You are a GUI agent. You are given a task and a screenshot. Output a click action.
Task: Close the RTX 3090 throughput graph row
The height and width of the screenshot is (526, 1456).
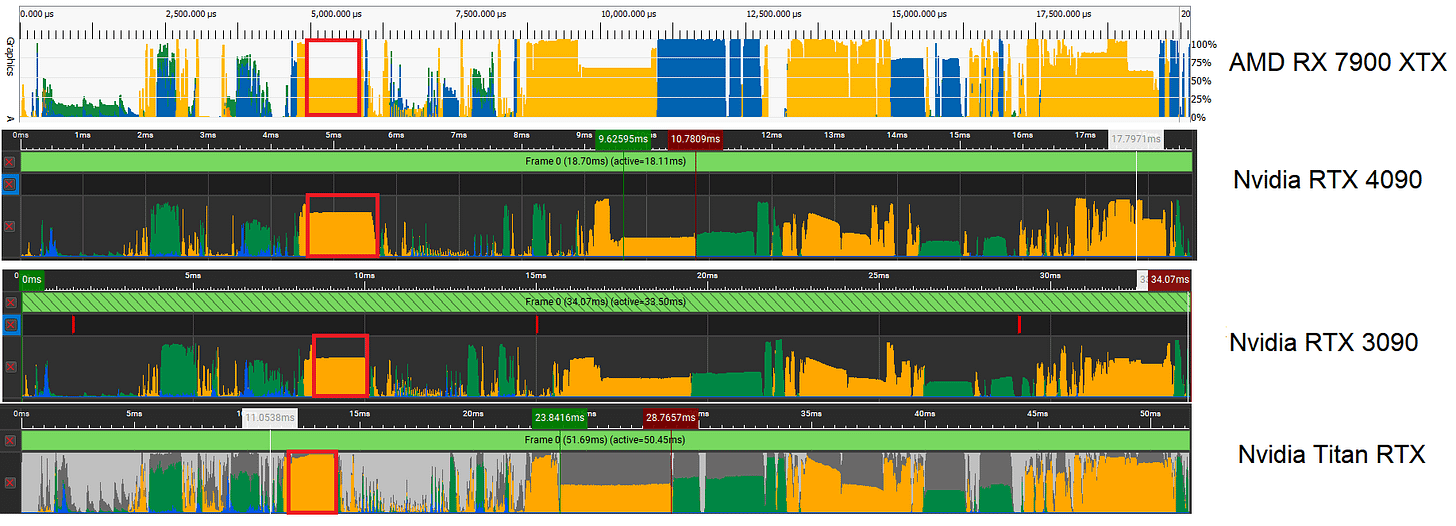click(10, 367)
